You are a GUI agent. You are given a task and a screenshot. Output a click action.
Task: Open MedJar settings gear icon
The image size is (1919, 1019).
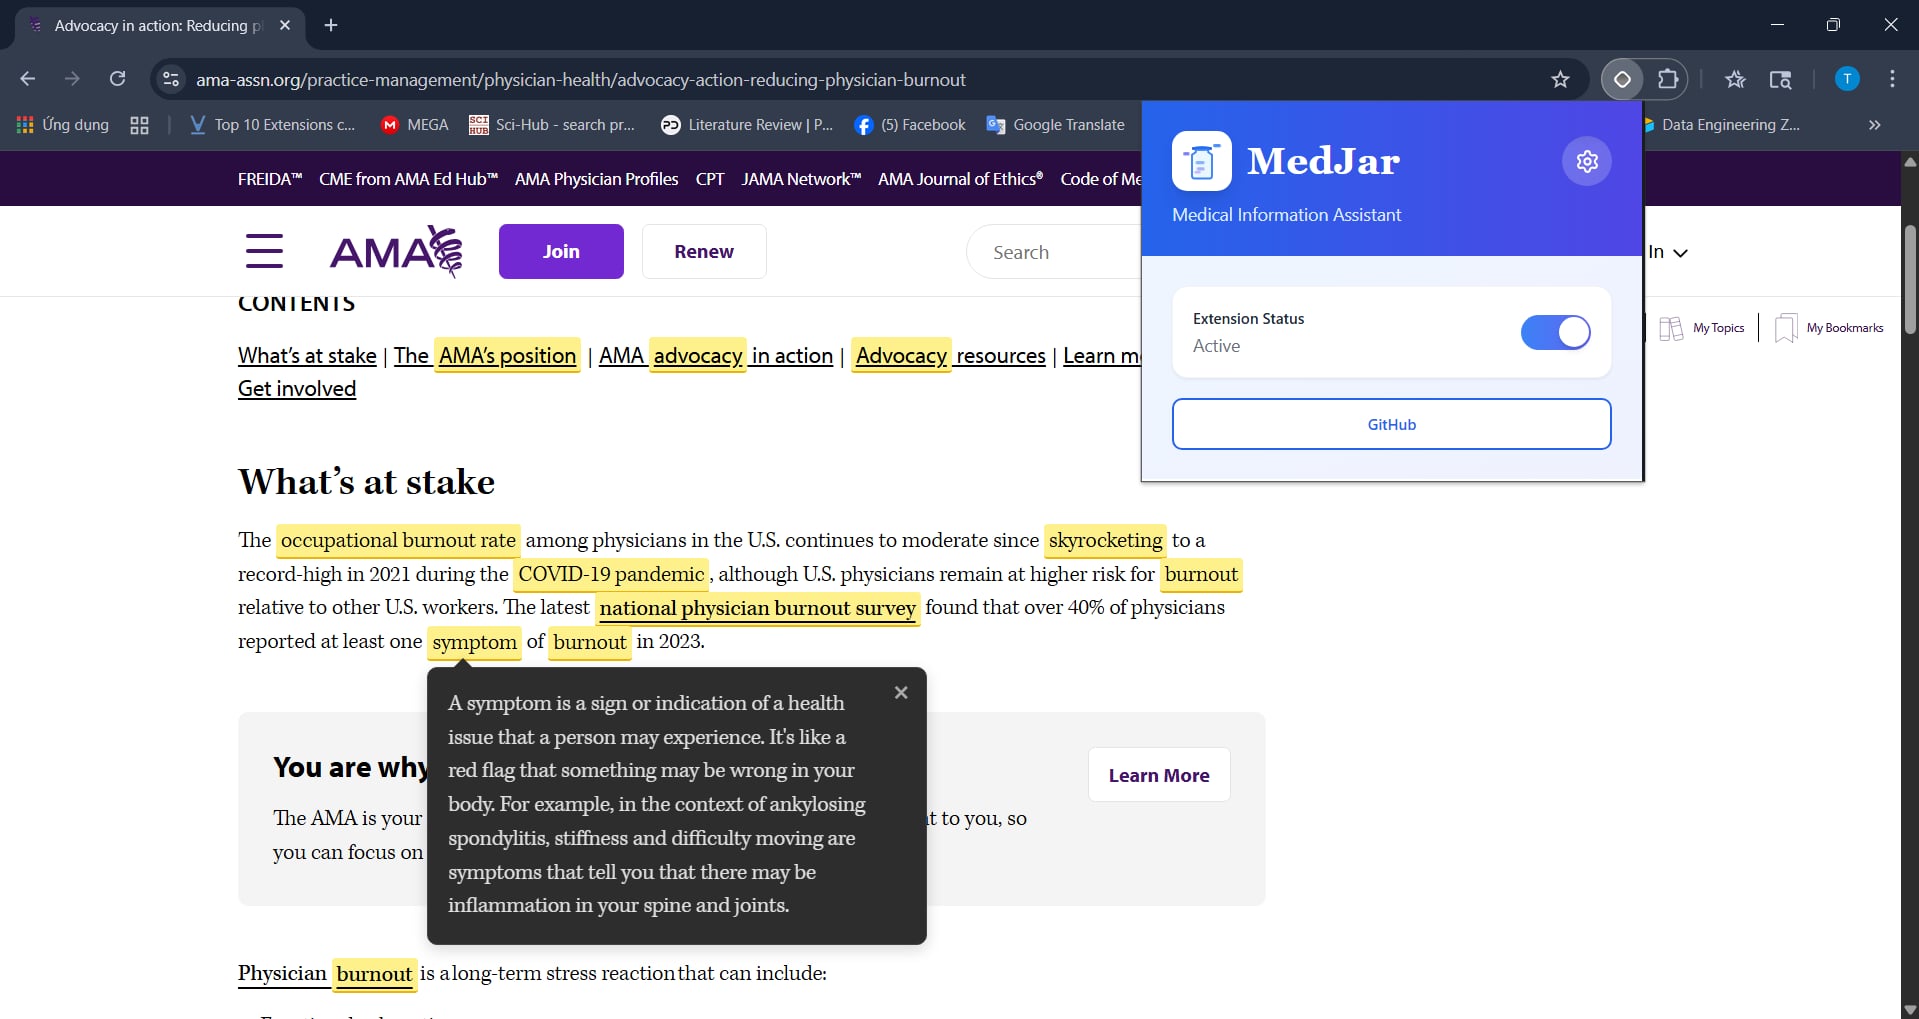click(x=1587, y=161)
